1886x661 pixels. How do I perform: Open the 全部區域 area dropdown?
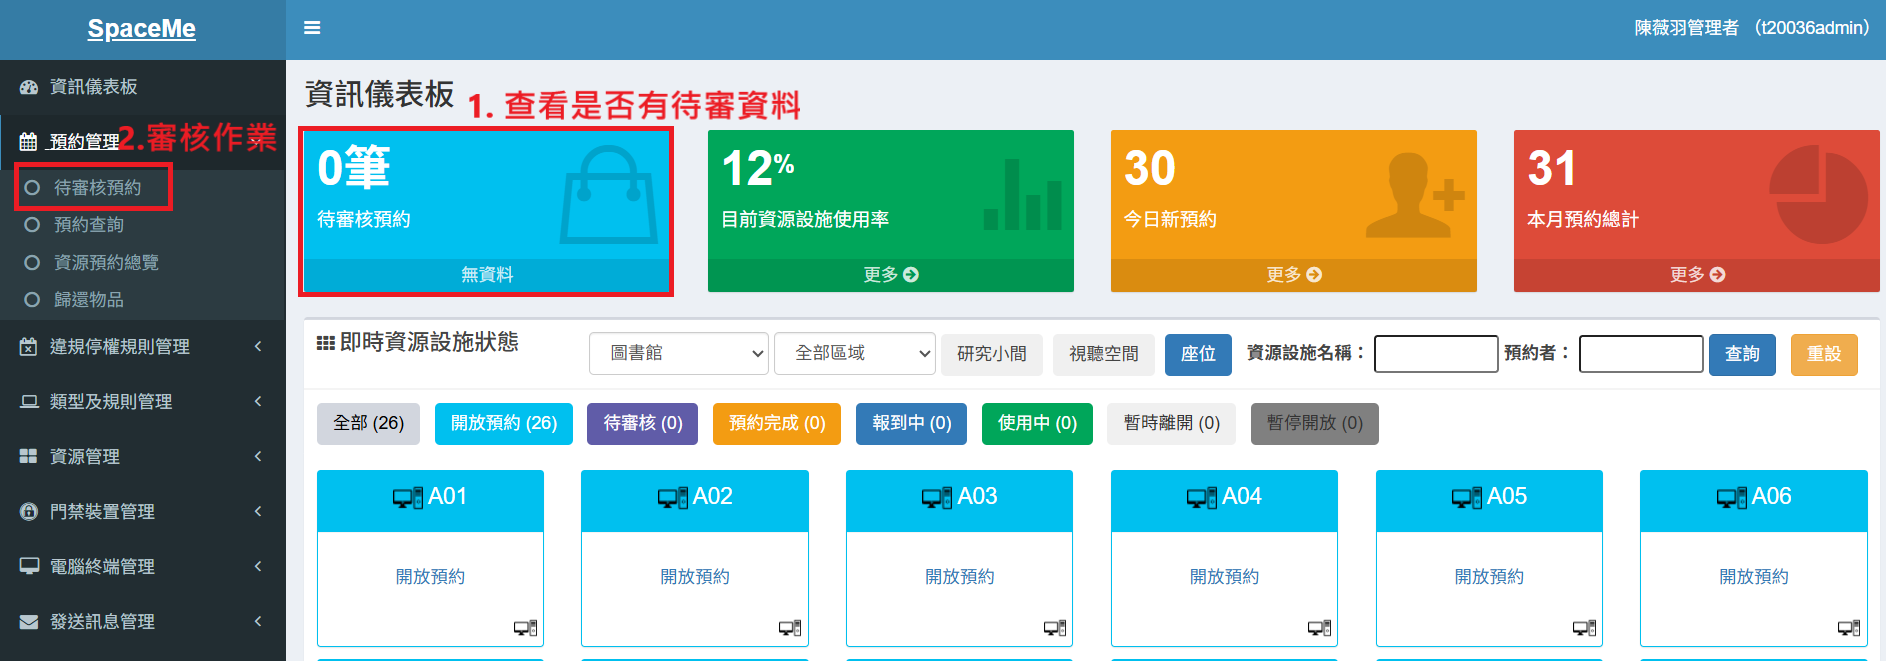(x=855, y=354)
